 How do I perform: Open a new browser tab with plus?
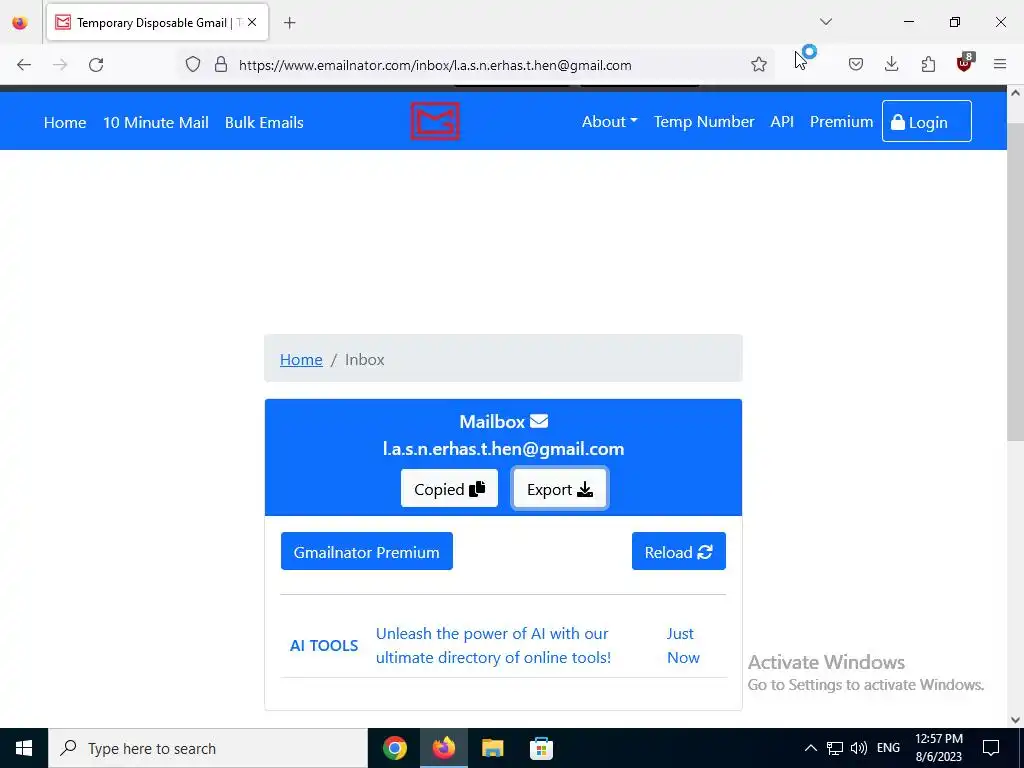point(289,23)
